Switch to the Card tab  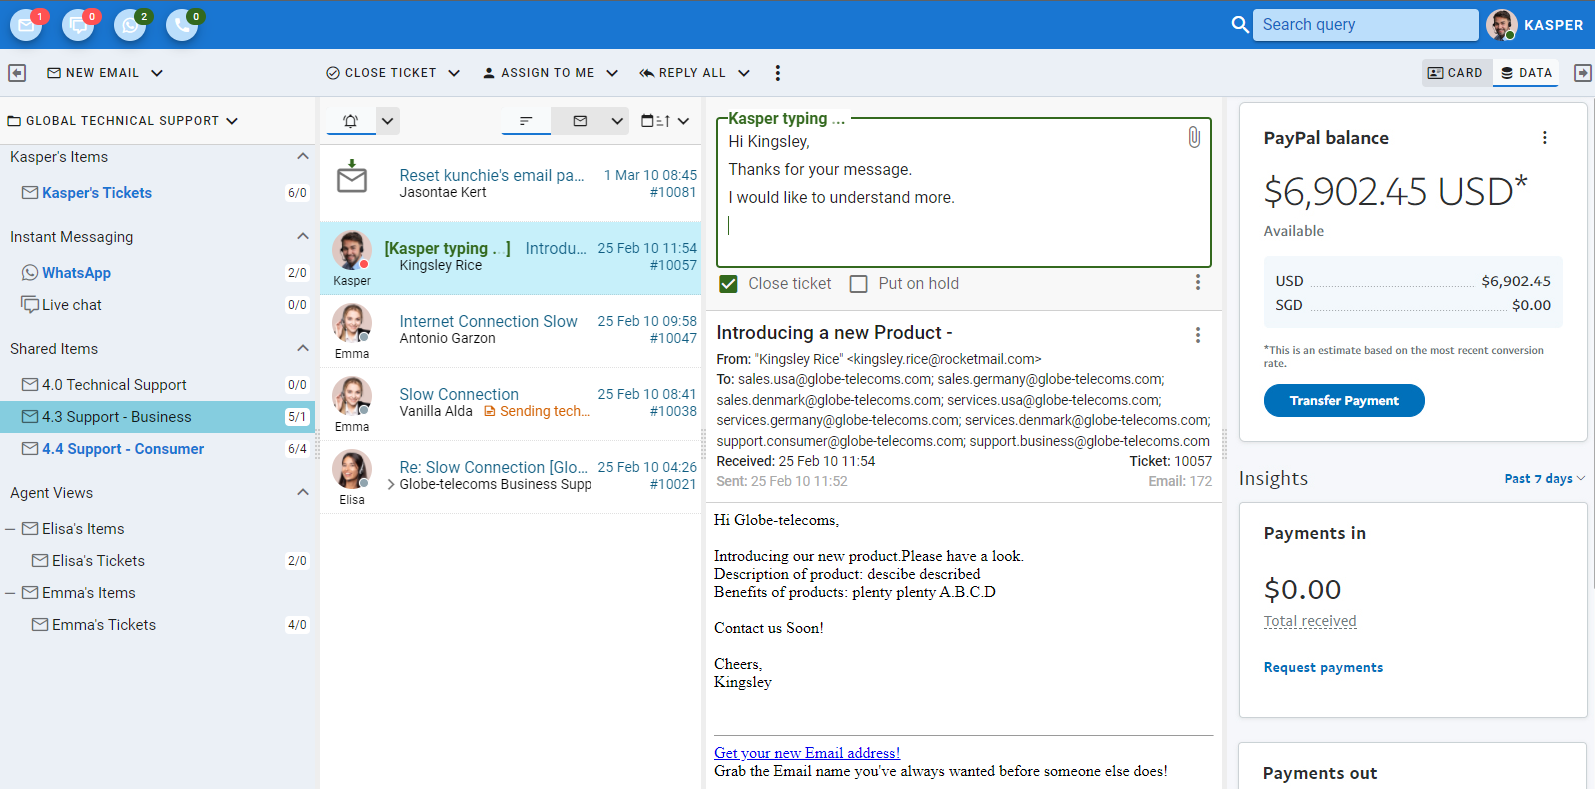coord(1455,73)
